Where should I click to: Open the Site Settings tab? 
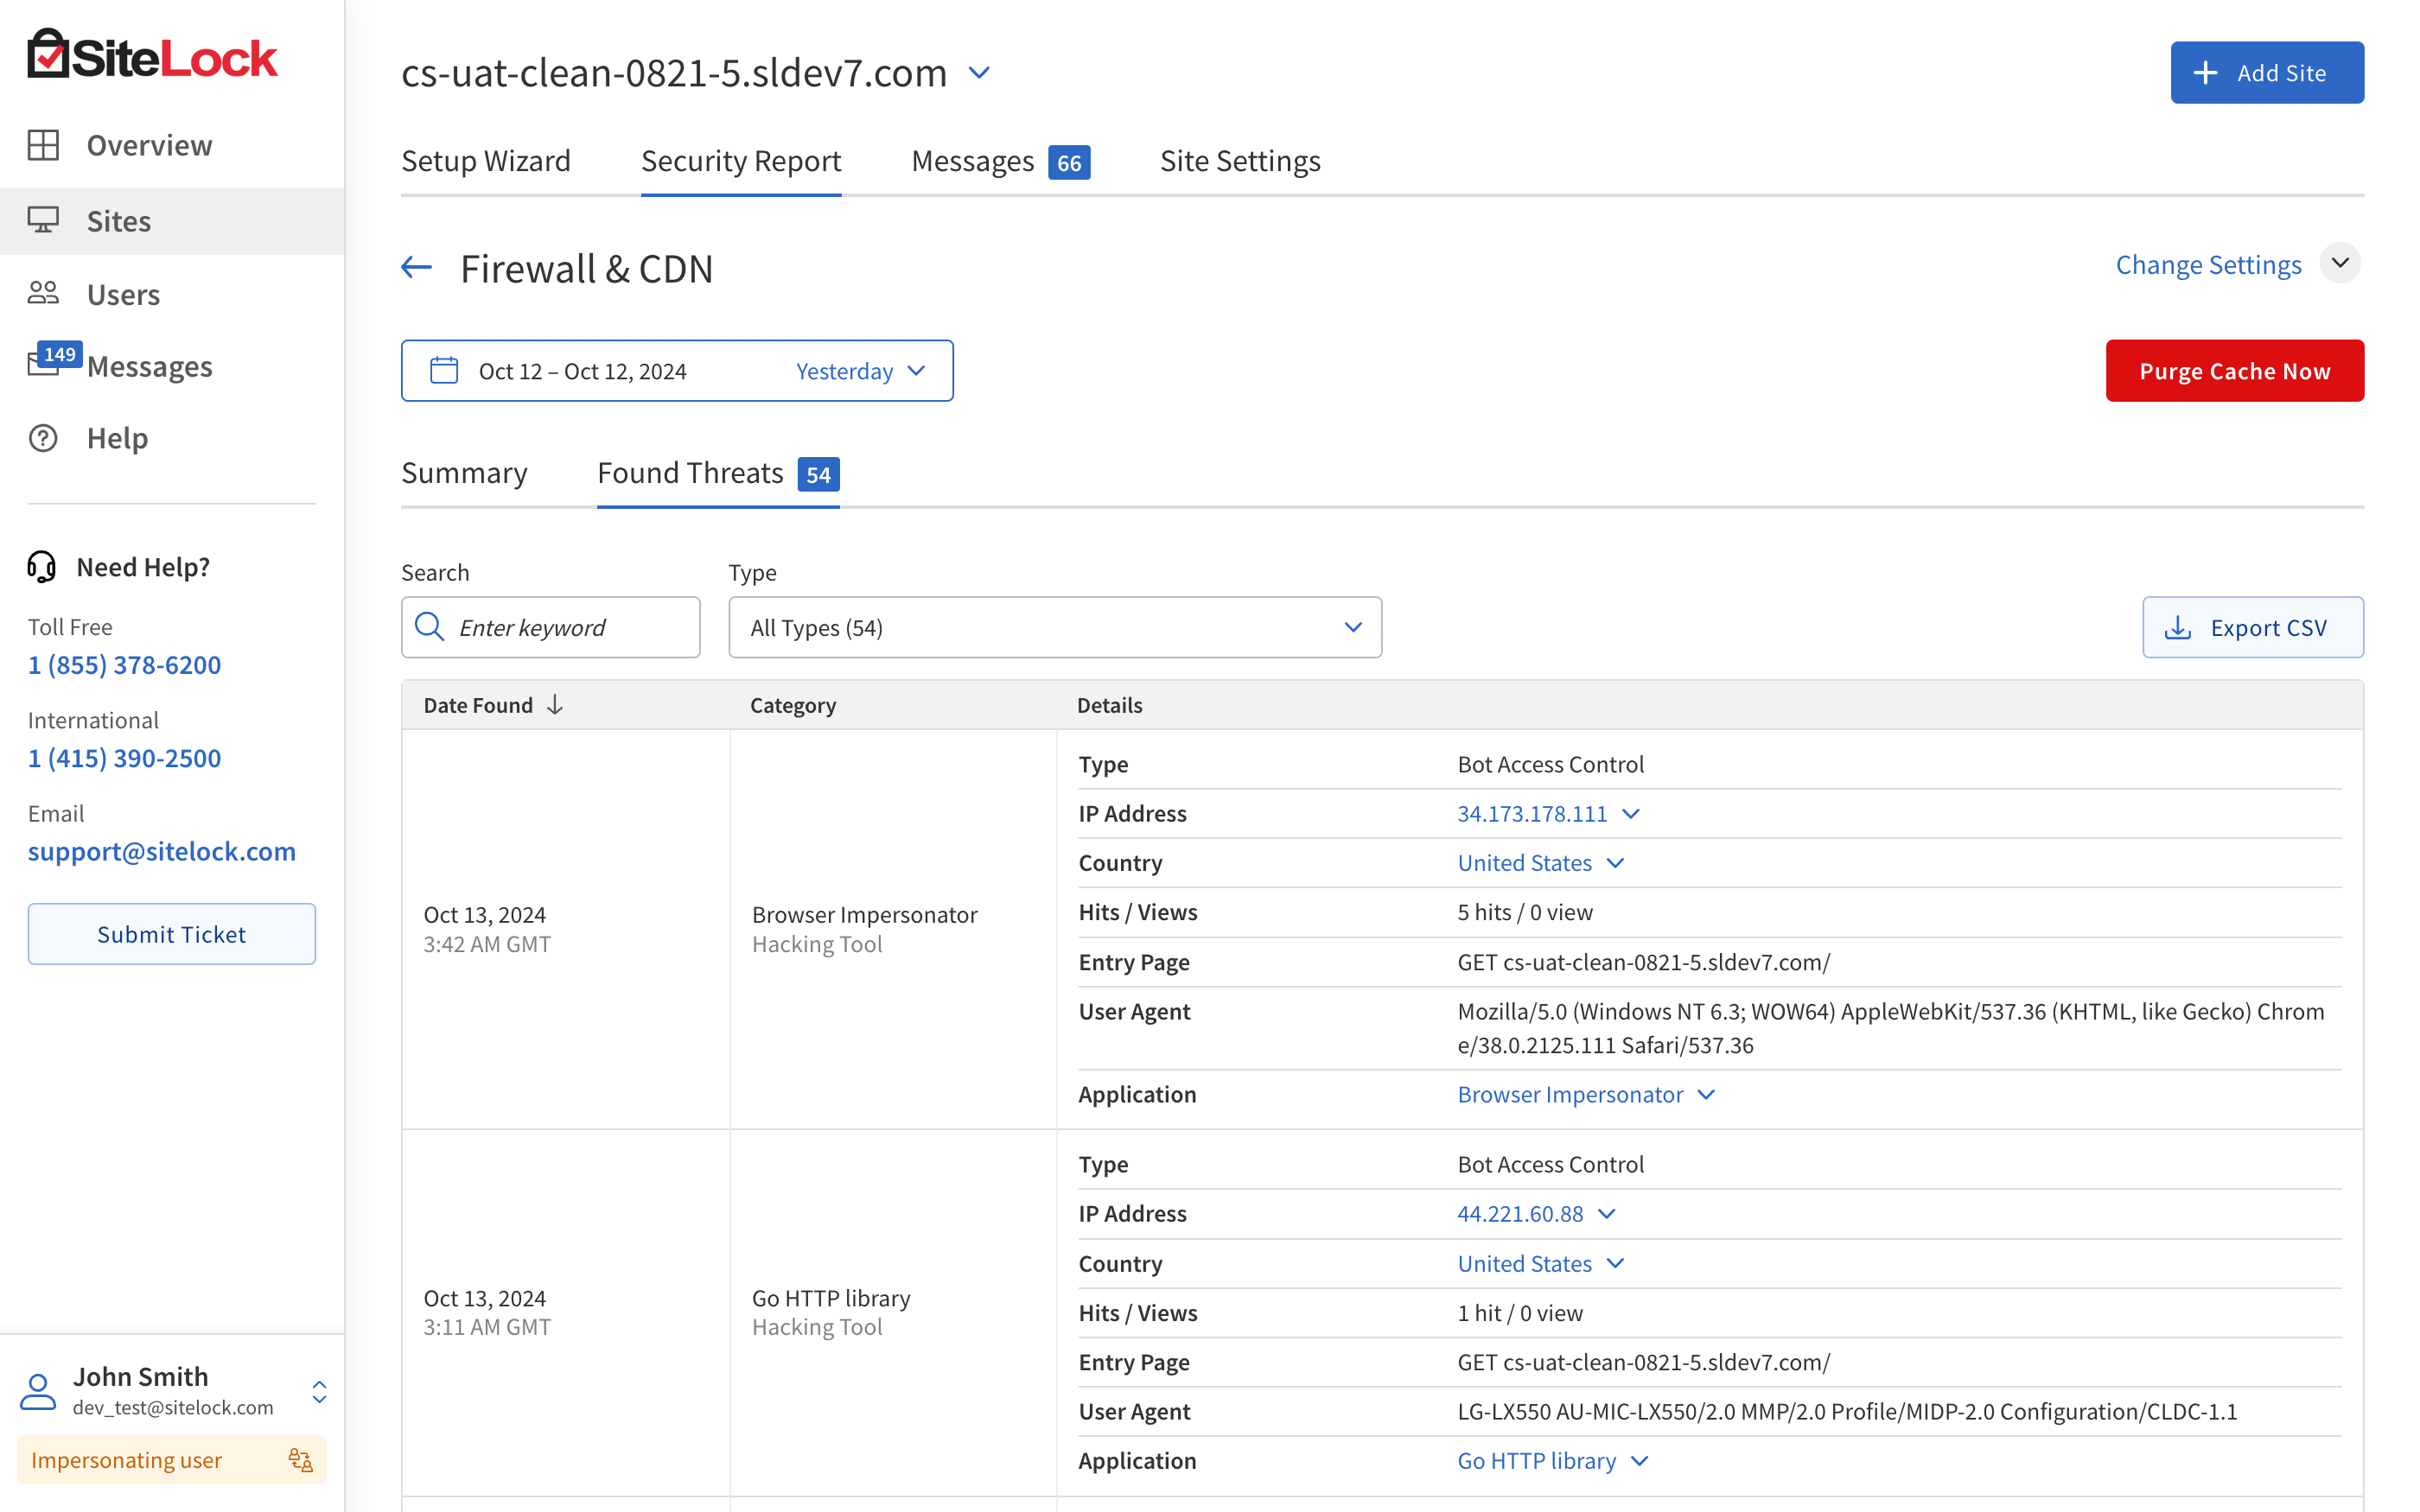click(1240, 161)
